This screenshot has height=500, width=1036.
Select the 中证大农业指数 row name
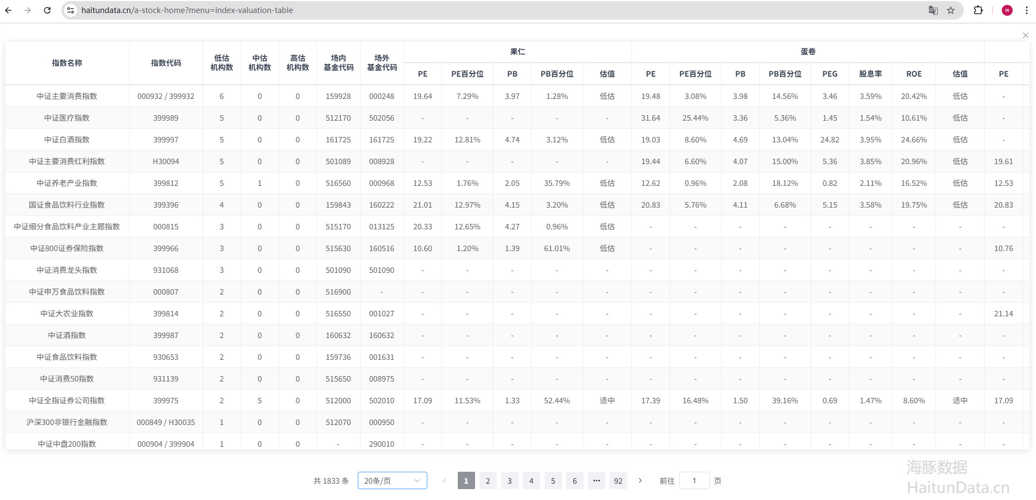pyautogui.click(x=67, y=314)
